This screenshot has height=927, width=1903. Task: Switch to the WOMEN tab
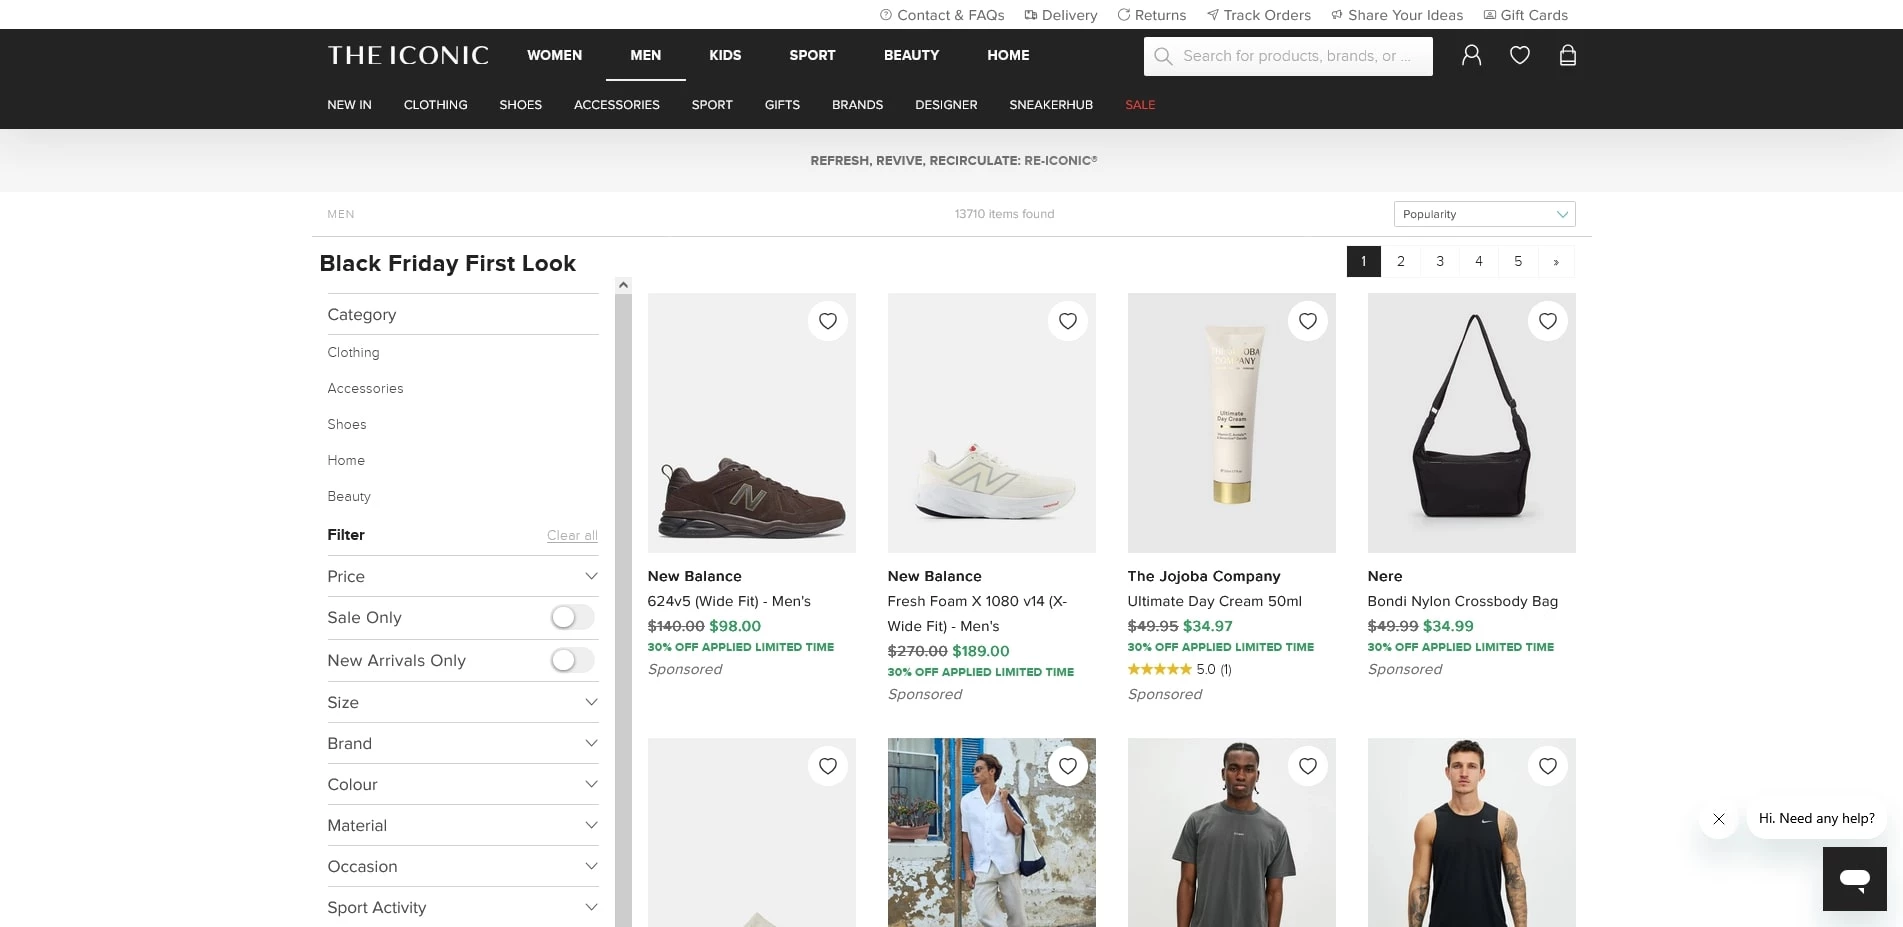pyautogui.click(x=554, y=55)
